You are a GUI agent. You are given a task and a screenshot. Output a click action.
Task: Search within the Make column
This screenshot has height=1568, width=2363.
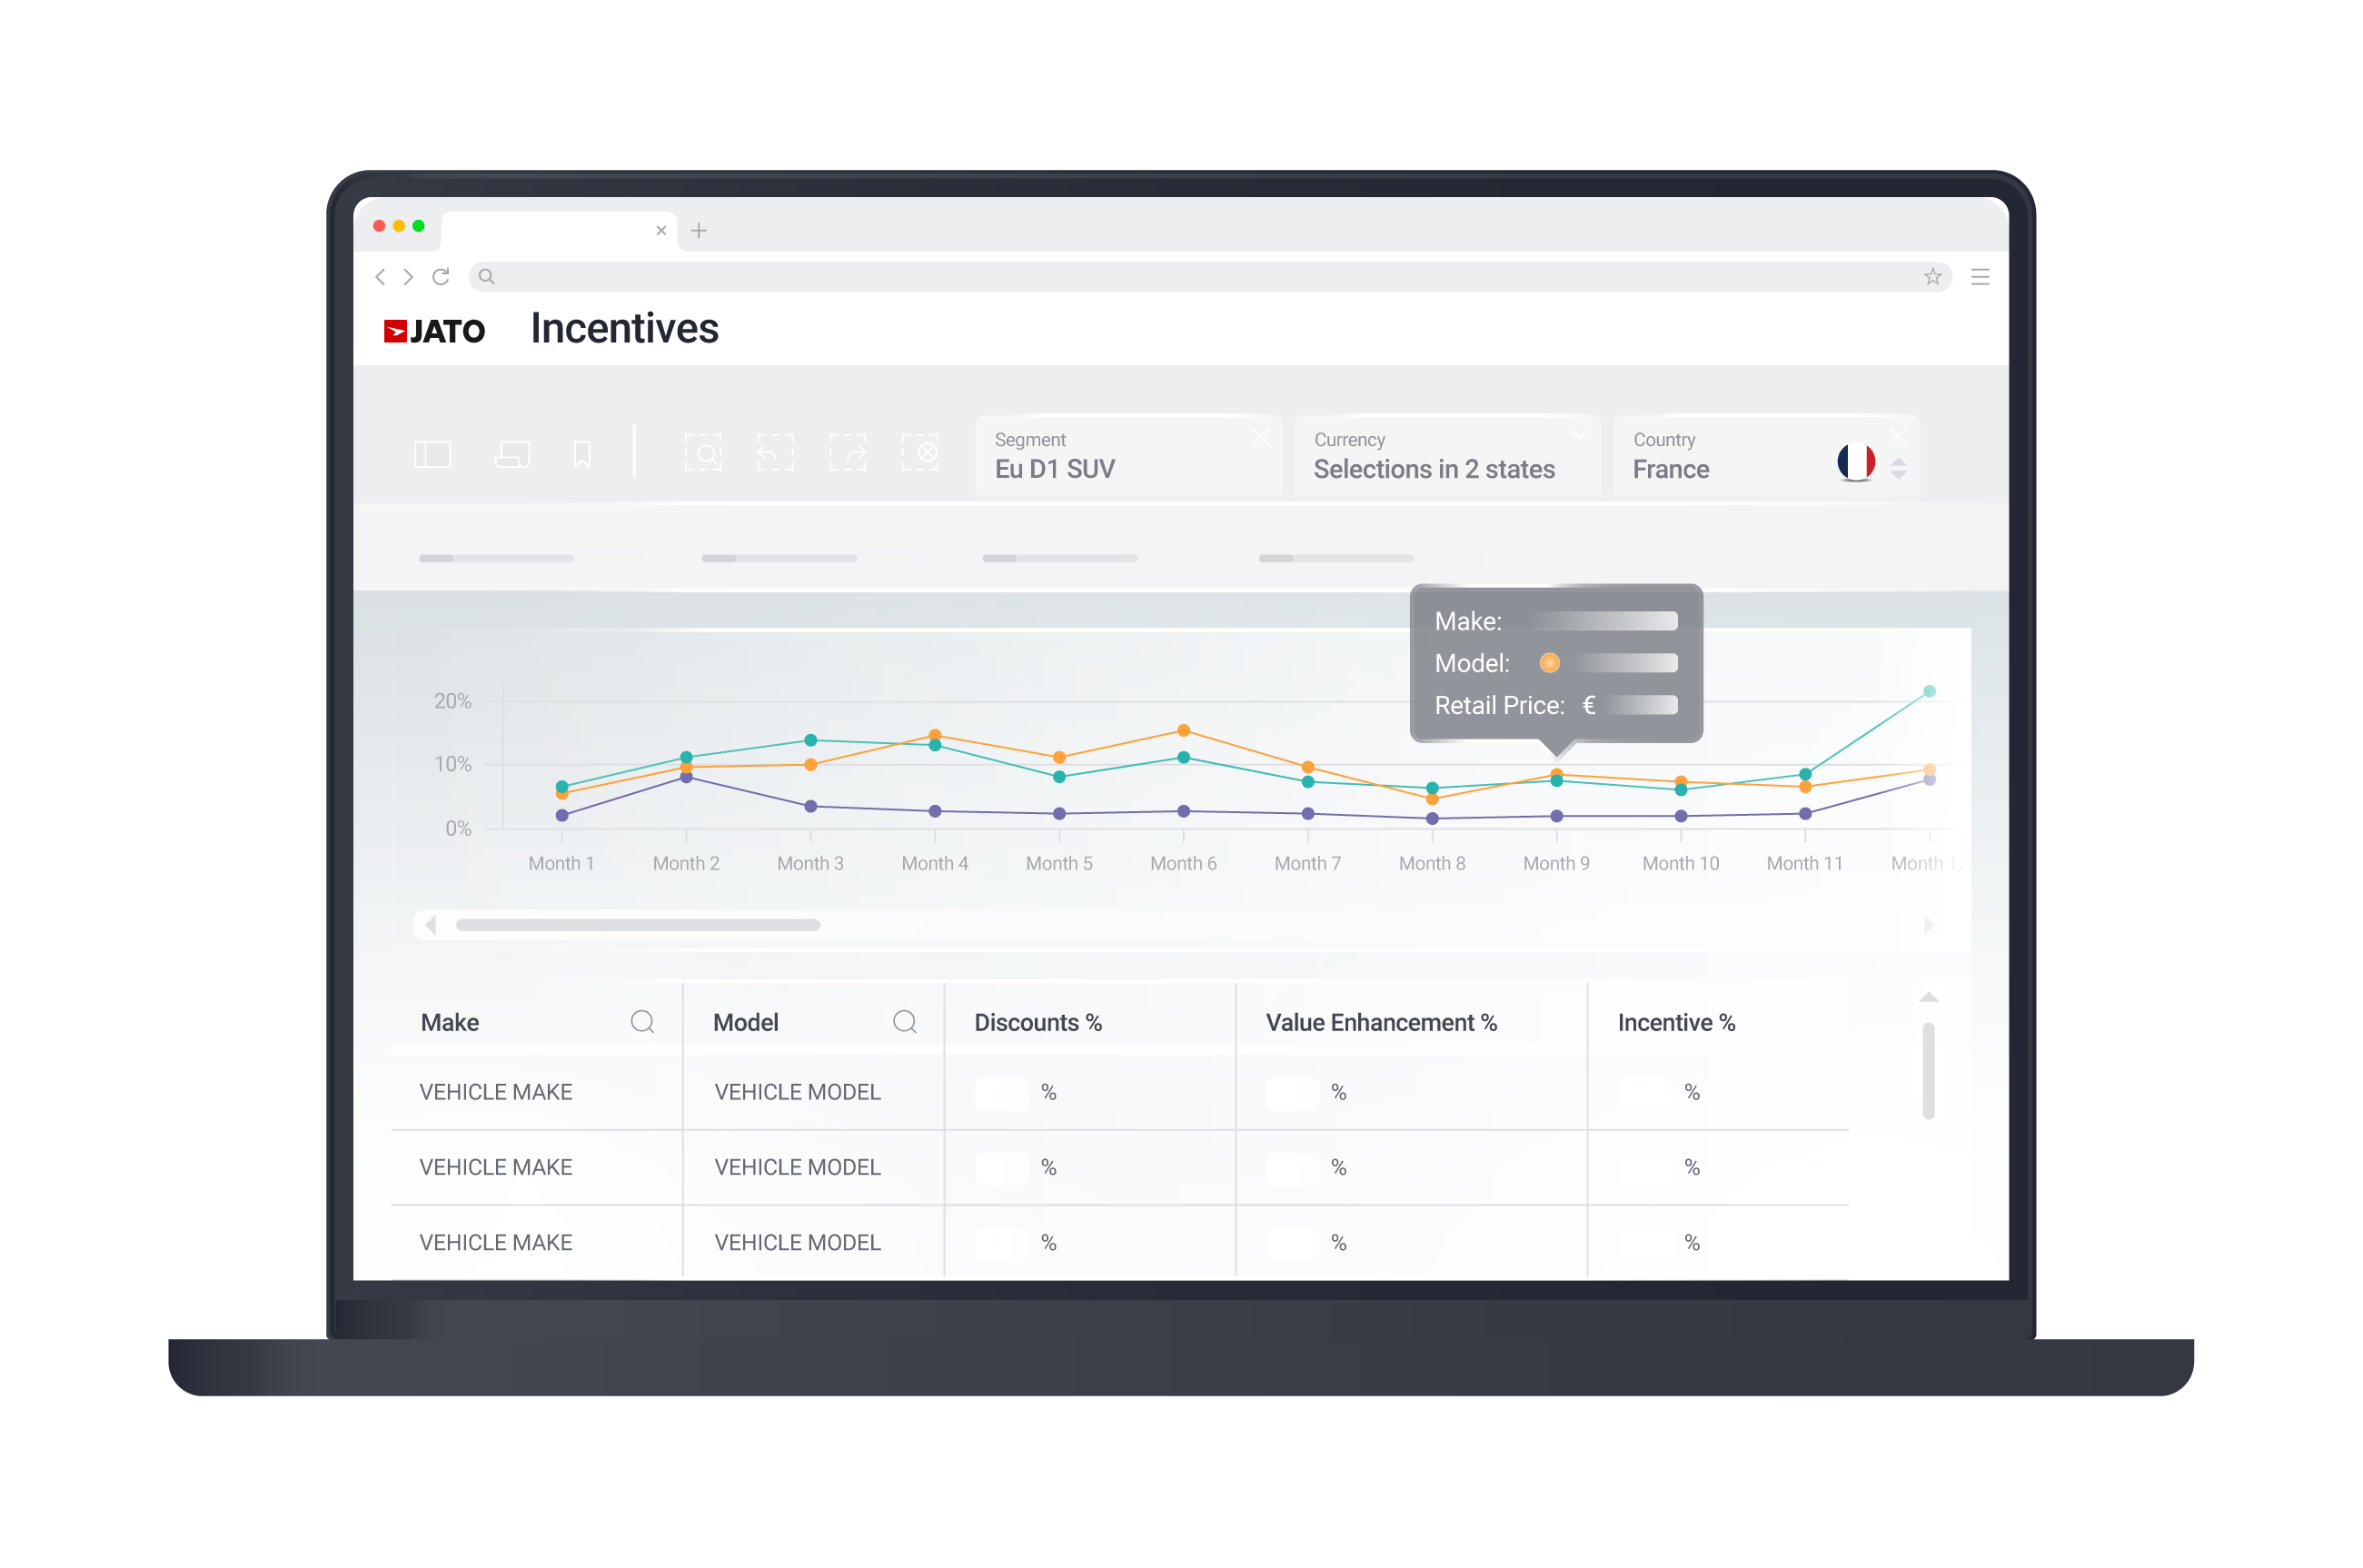point(642,1022)
